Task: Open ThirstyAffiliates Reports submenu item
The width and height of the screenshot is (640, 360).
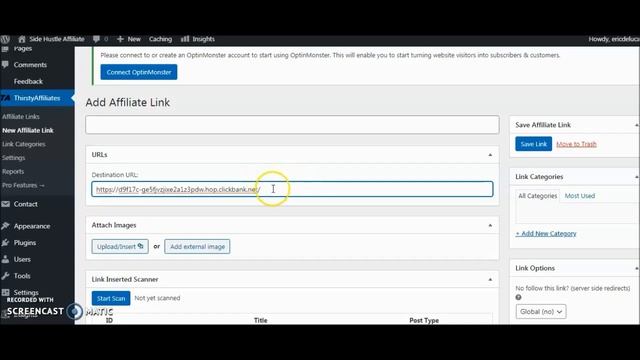Action: pos(13,171)
